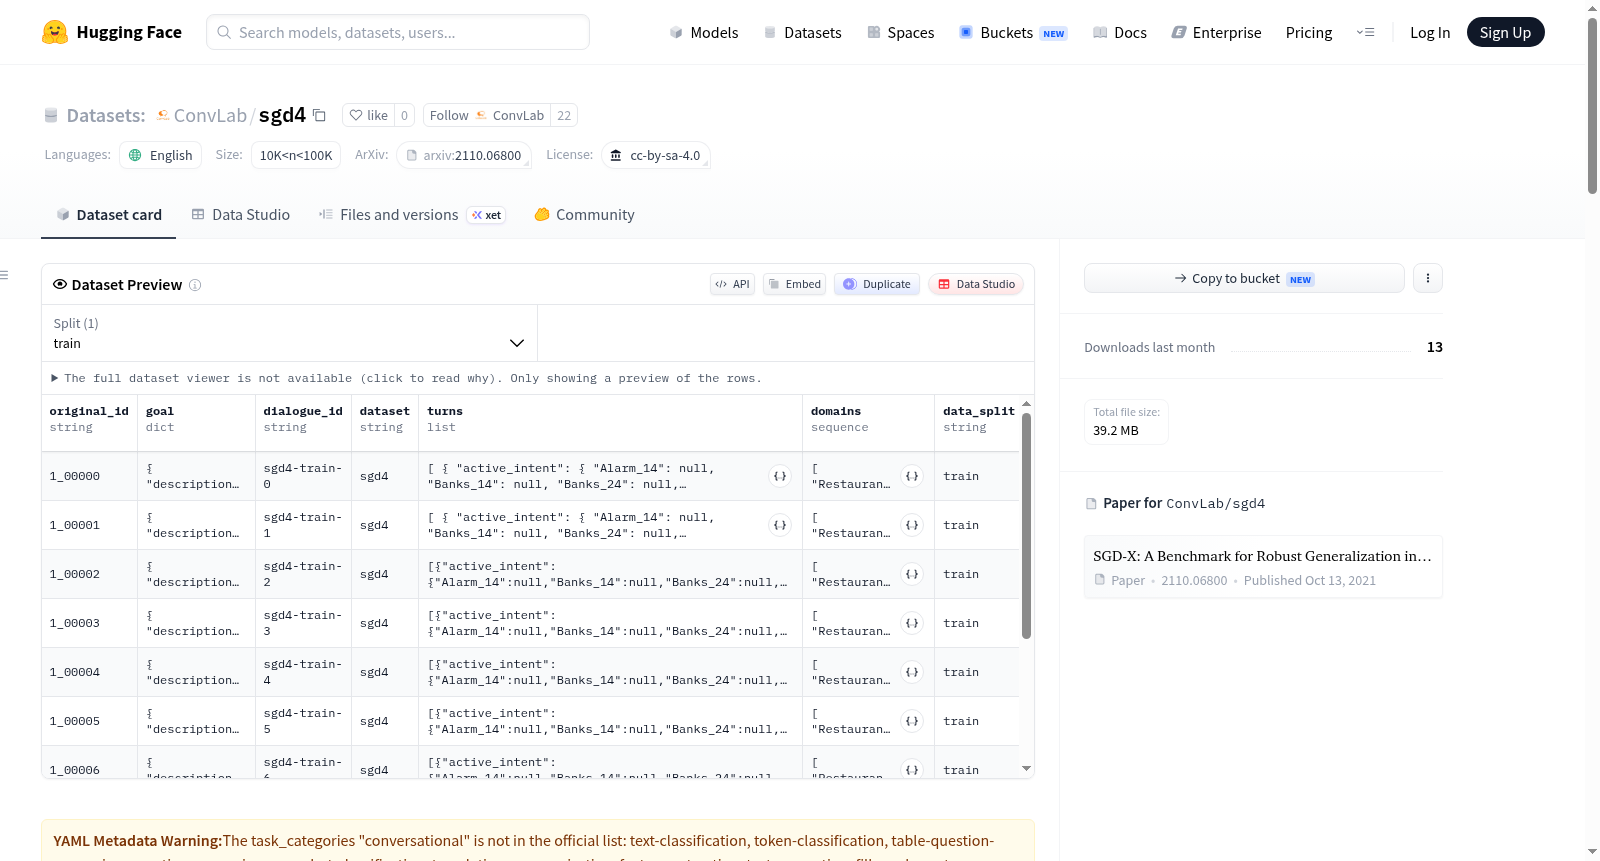Go to Models in the top navigation

(704, 32)
